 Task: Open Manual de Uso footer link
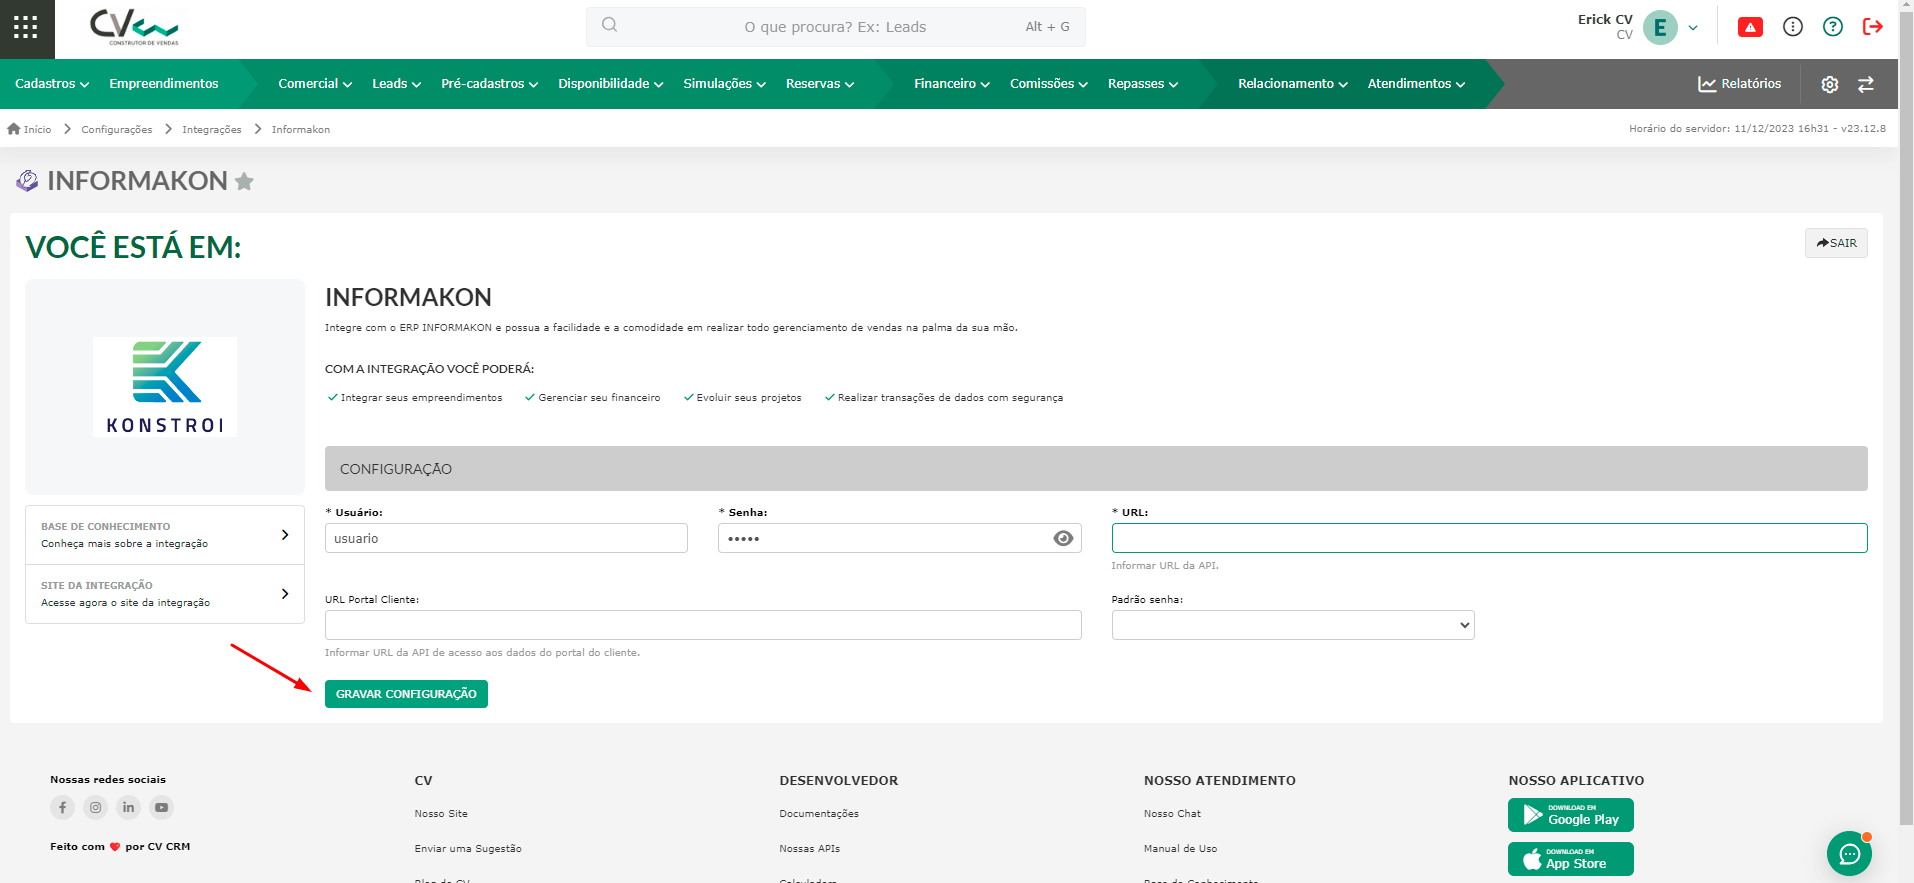tap(1181, 849)
